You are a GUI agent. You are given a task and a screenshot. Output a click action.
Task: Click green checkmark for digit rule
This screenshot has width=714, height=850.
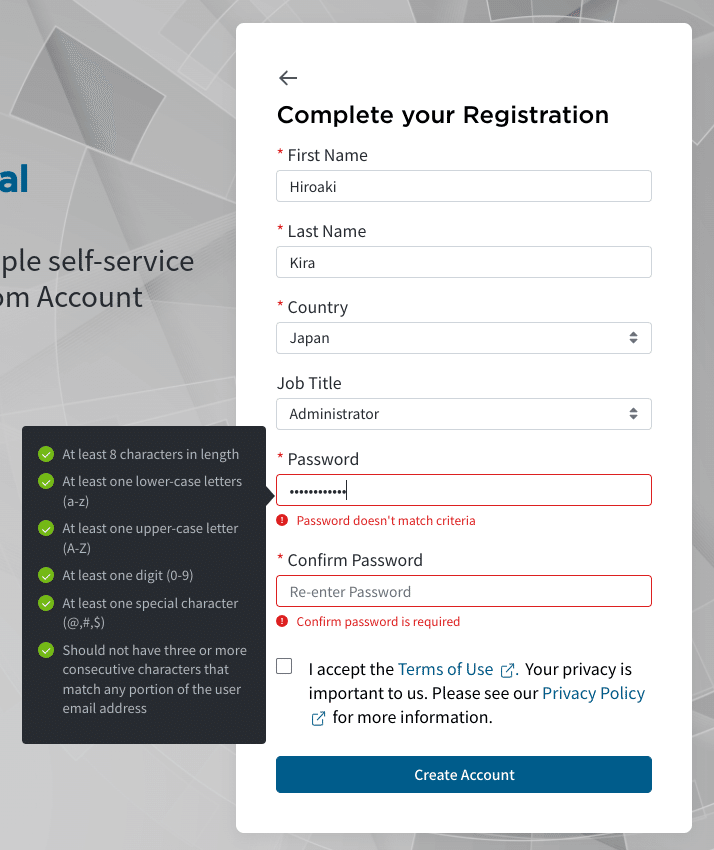[x=46, y=575]
